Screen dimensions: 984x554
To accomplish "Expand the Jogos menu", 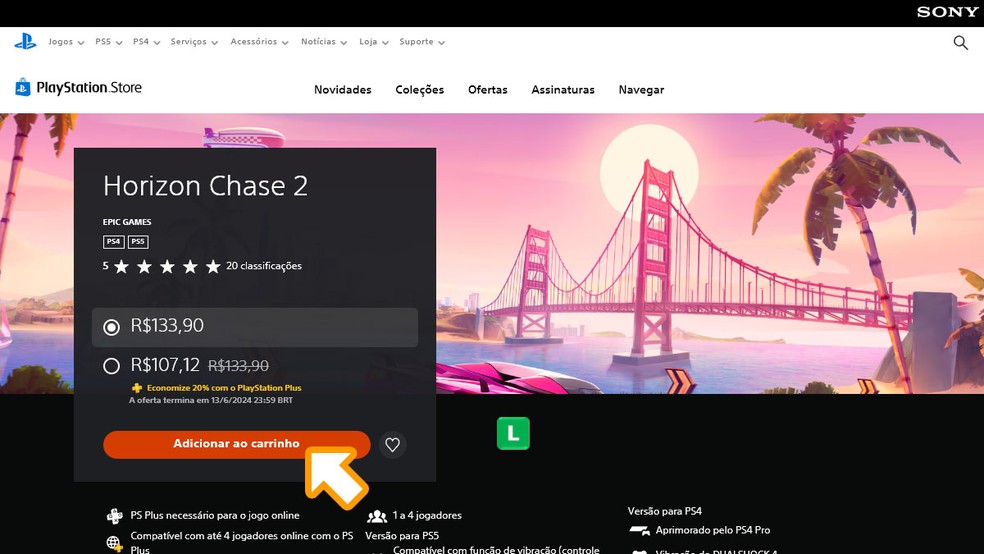I will 66,42.
